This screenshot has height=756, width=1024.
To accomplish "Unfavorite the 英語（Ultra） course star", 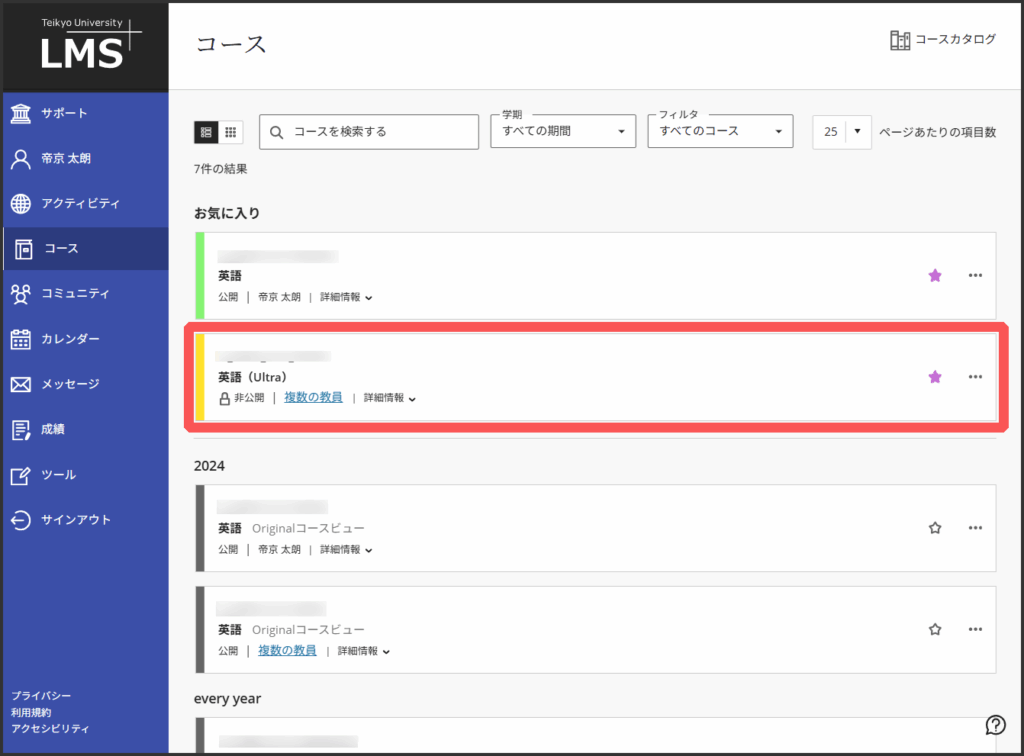I will [935, 377].
